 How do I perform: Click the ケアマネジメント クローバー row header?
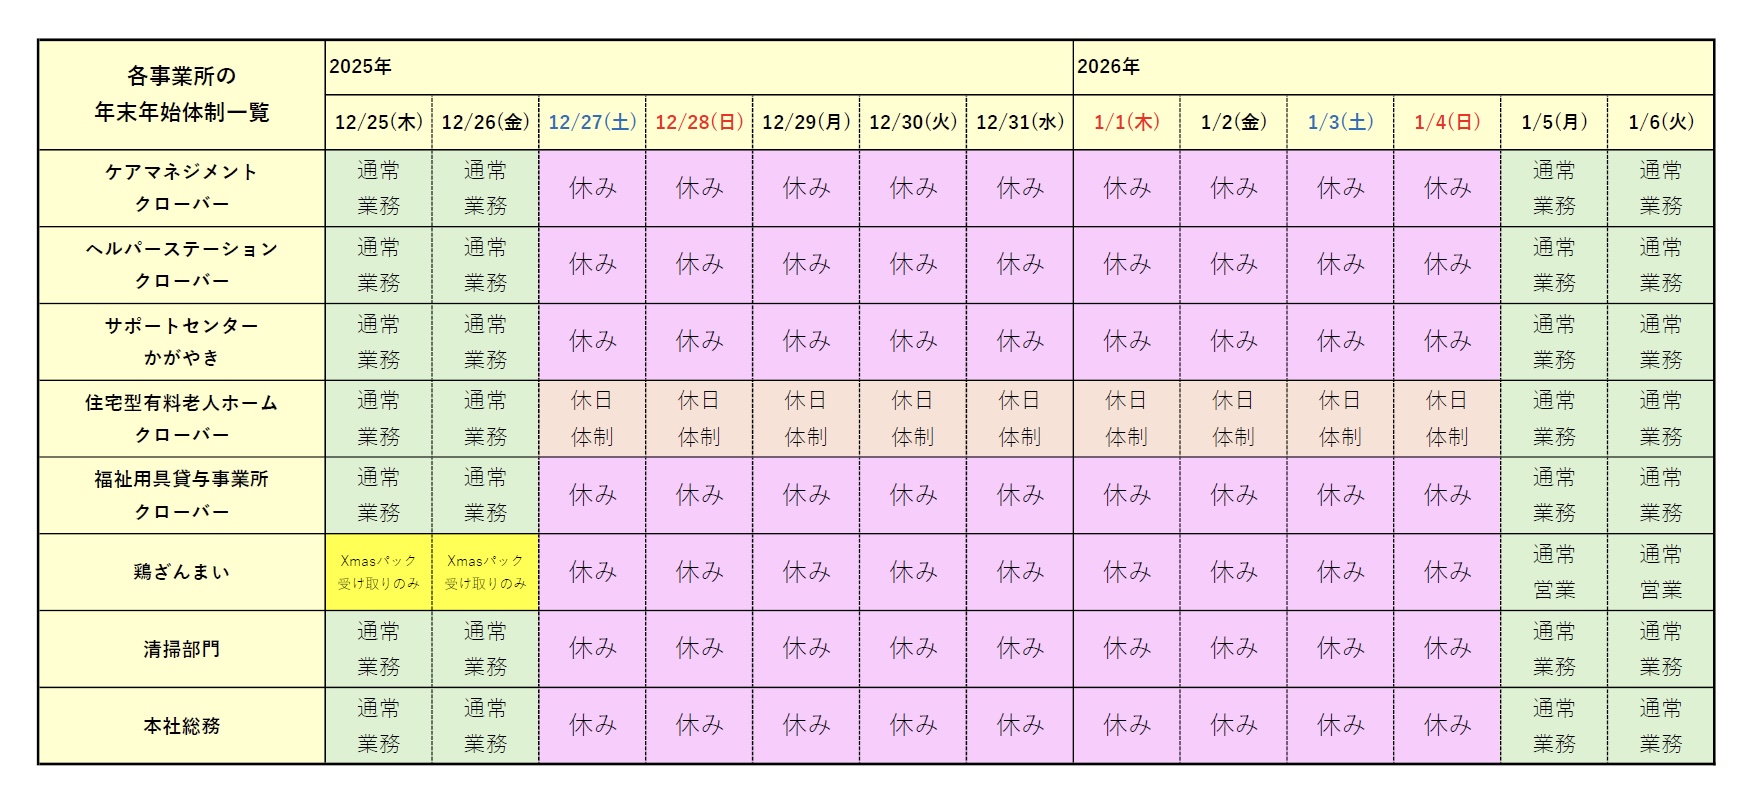(x=182, y=188)
